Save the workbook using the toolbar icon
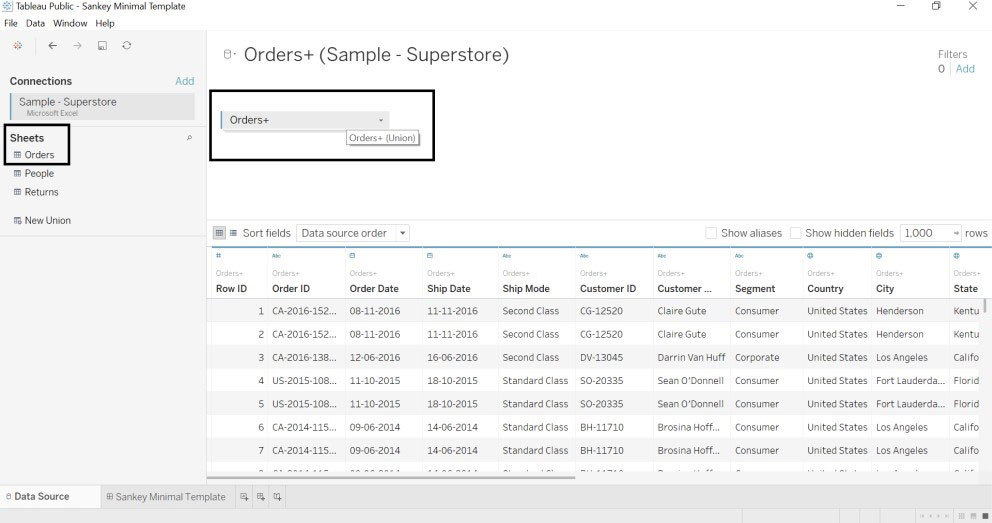Image resolution: width=992 pixels, height=523 pixels. click(x=102, y=46)
